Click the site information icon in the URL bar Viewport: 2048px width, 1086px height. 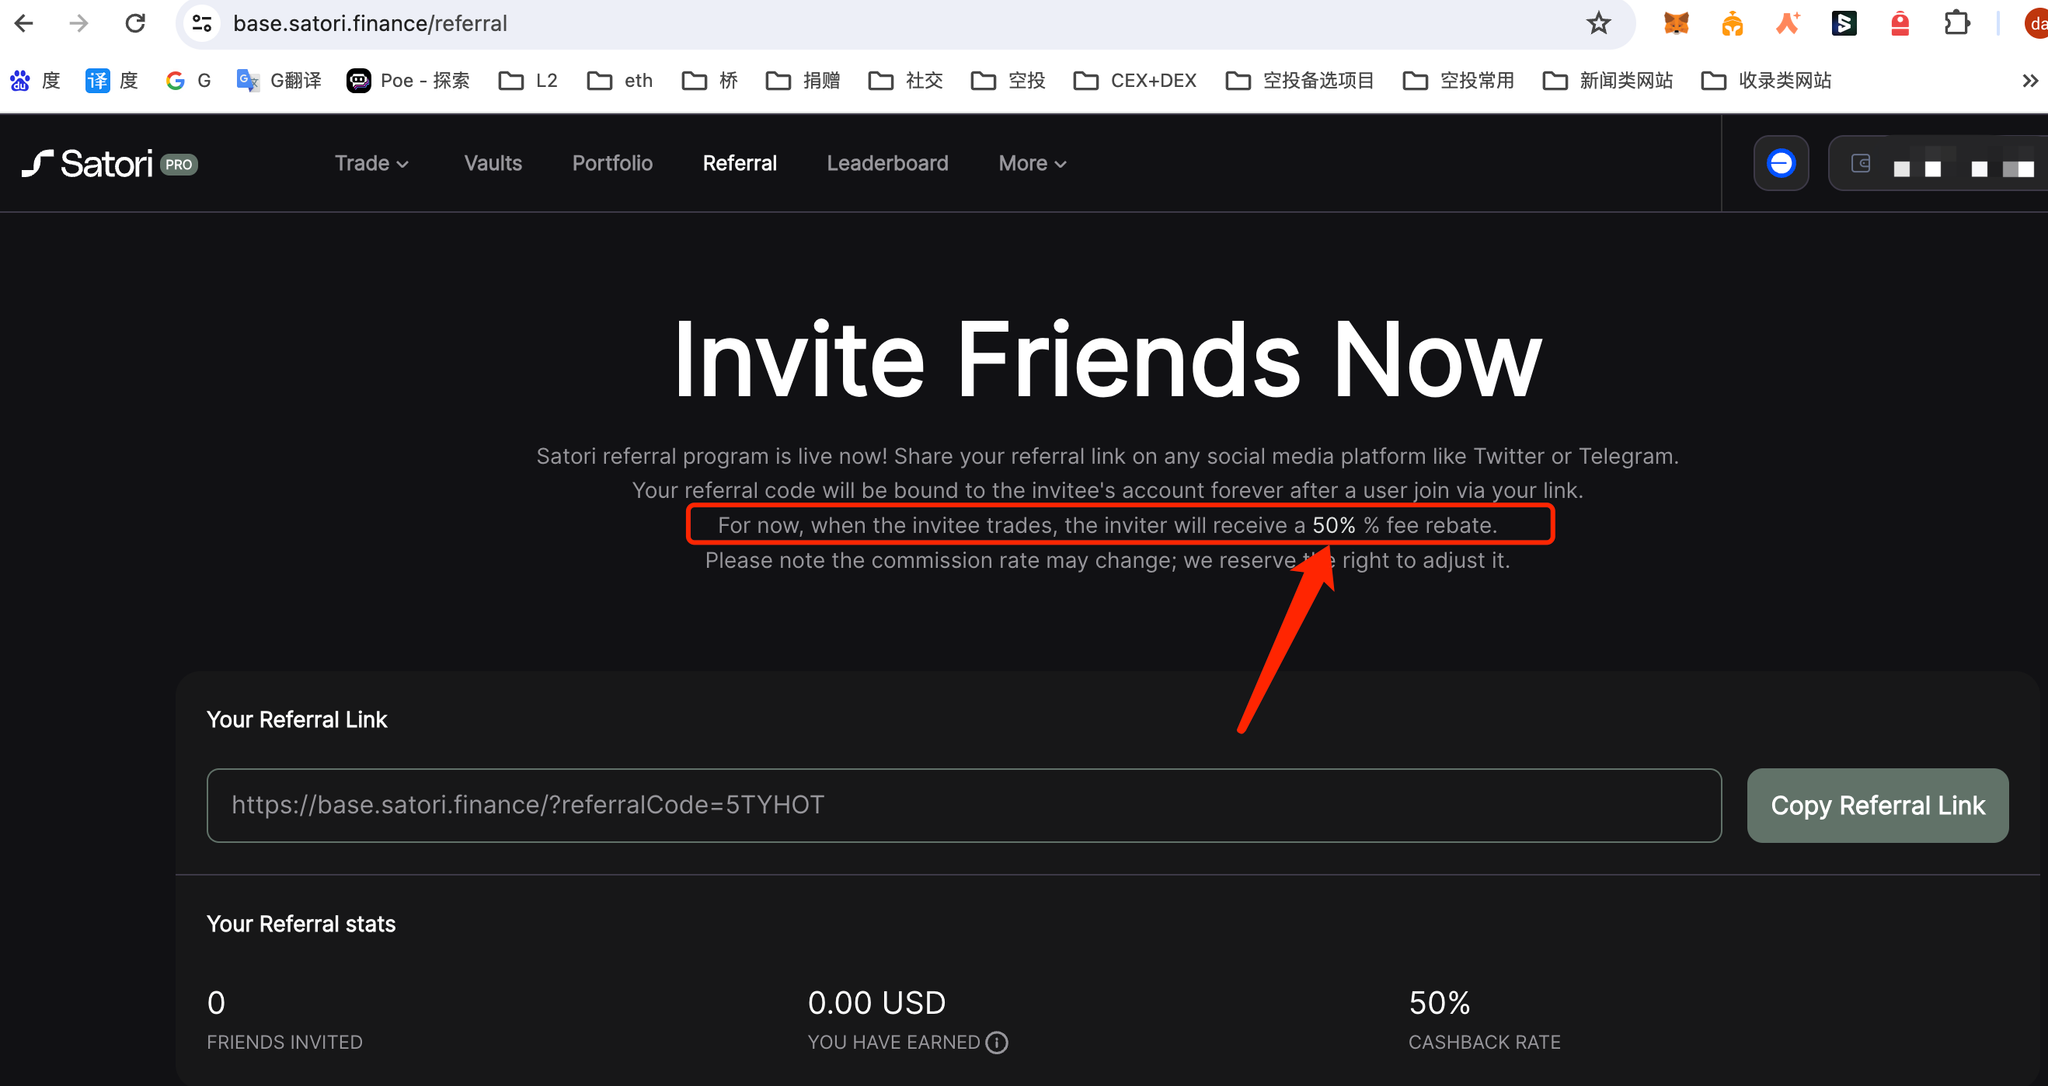(202, 23)
